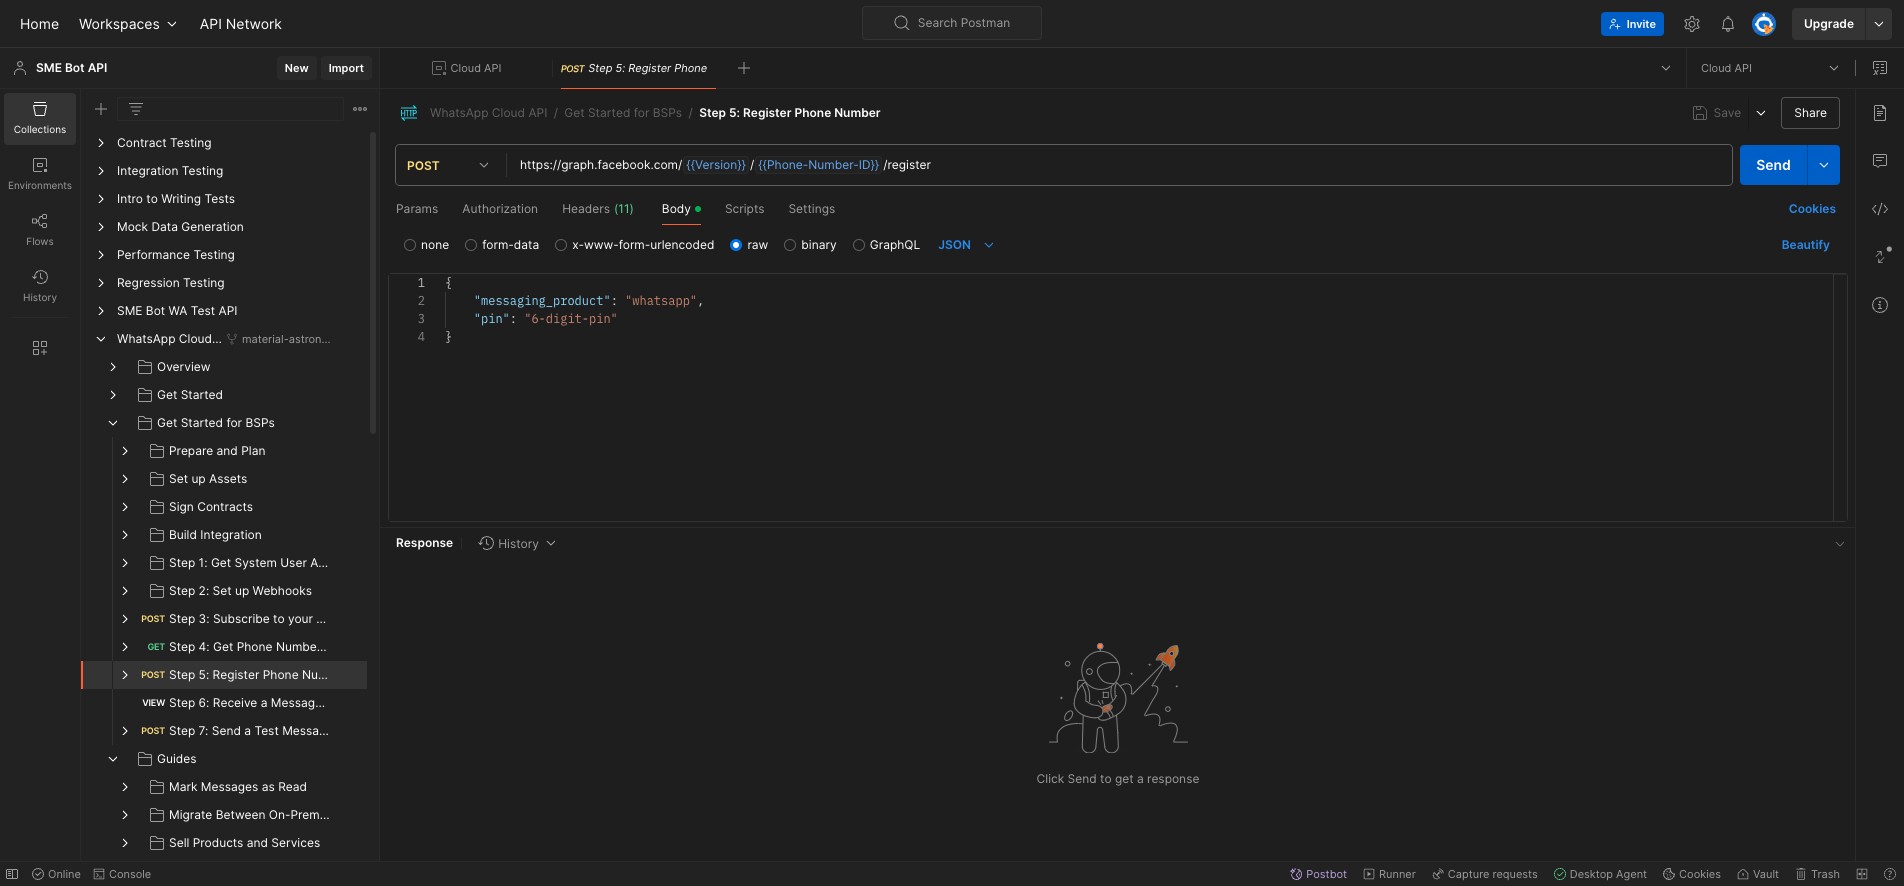
Task: Open the Workspaces dropdown
Action: [128, 24]
